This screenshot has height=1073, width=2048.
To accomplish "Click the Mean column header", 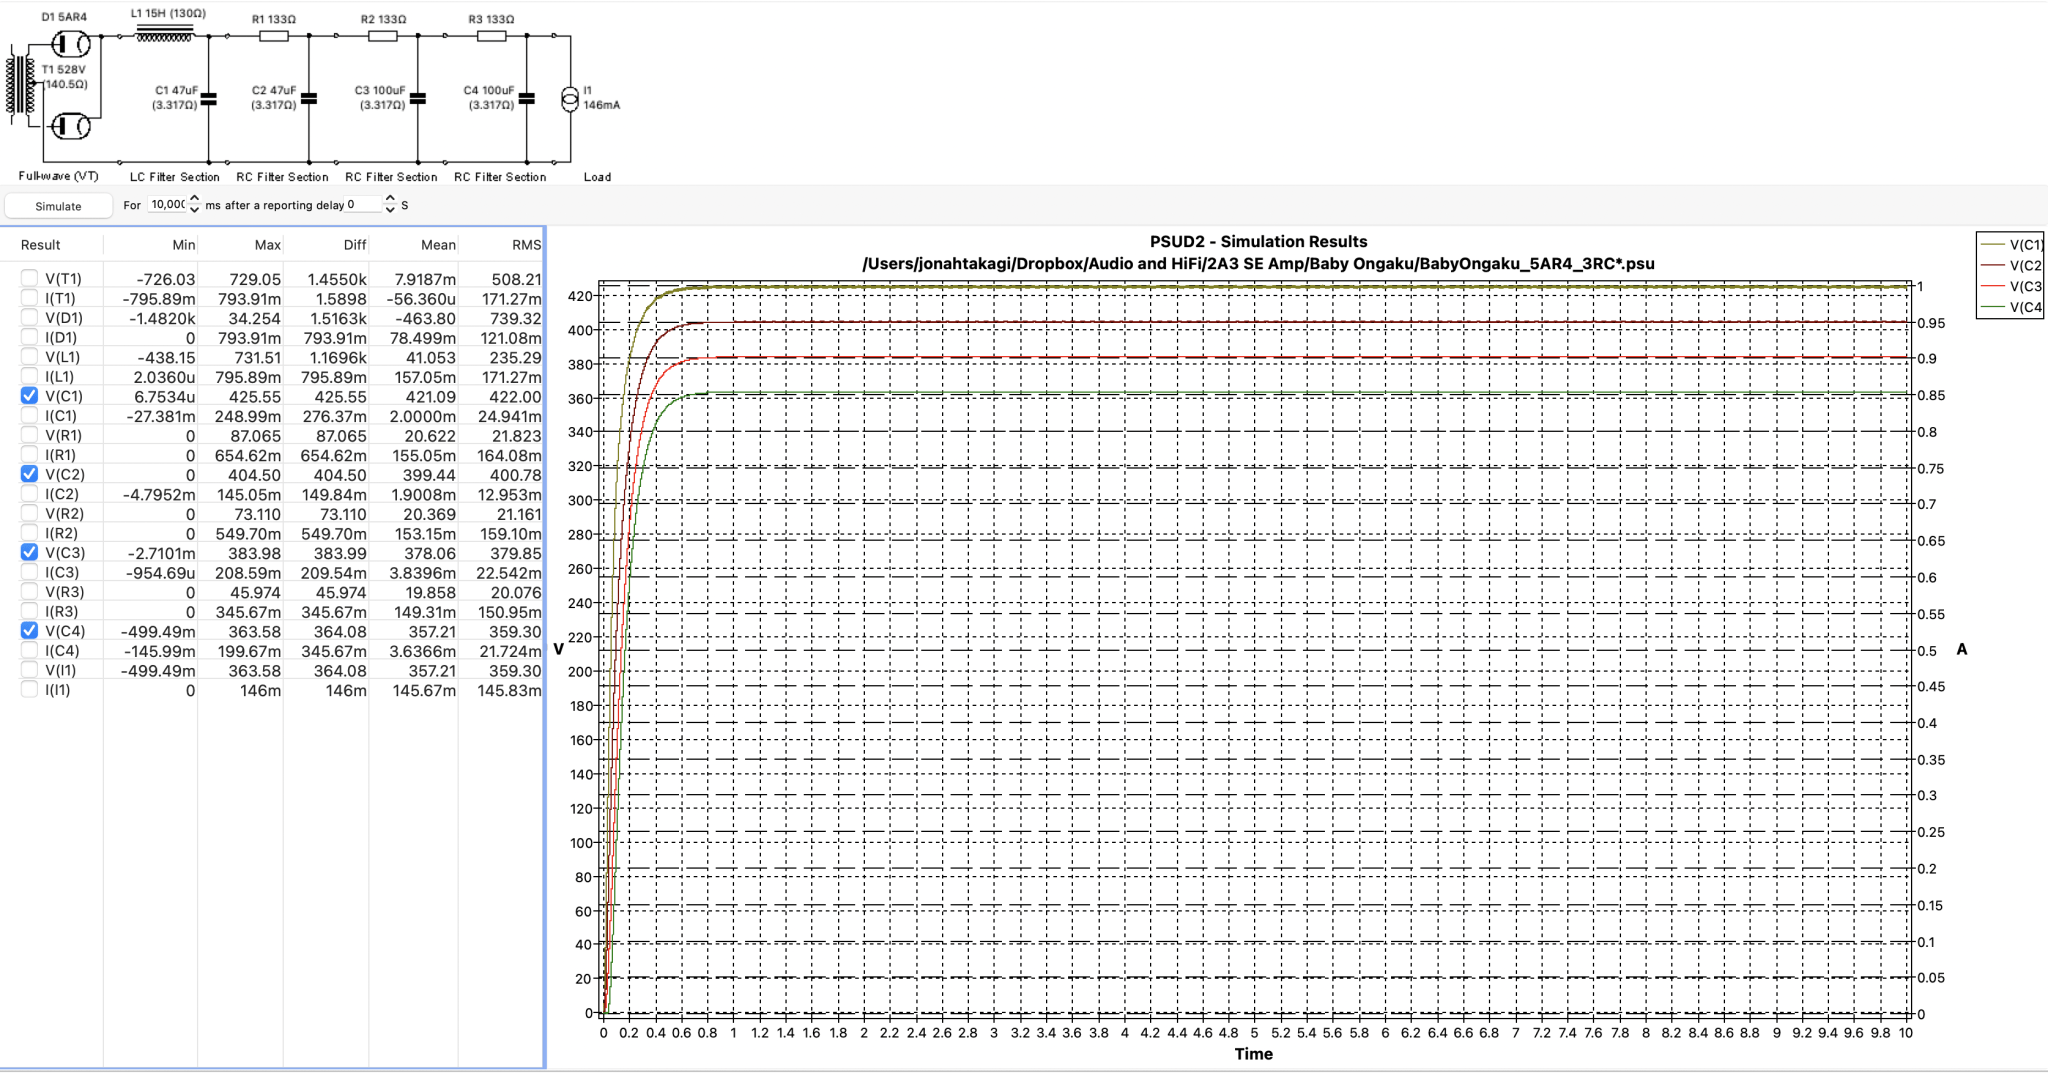I will click(438, 245).
